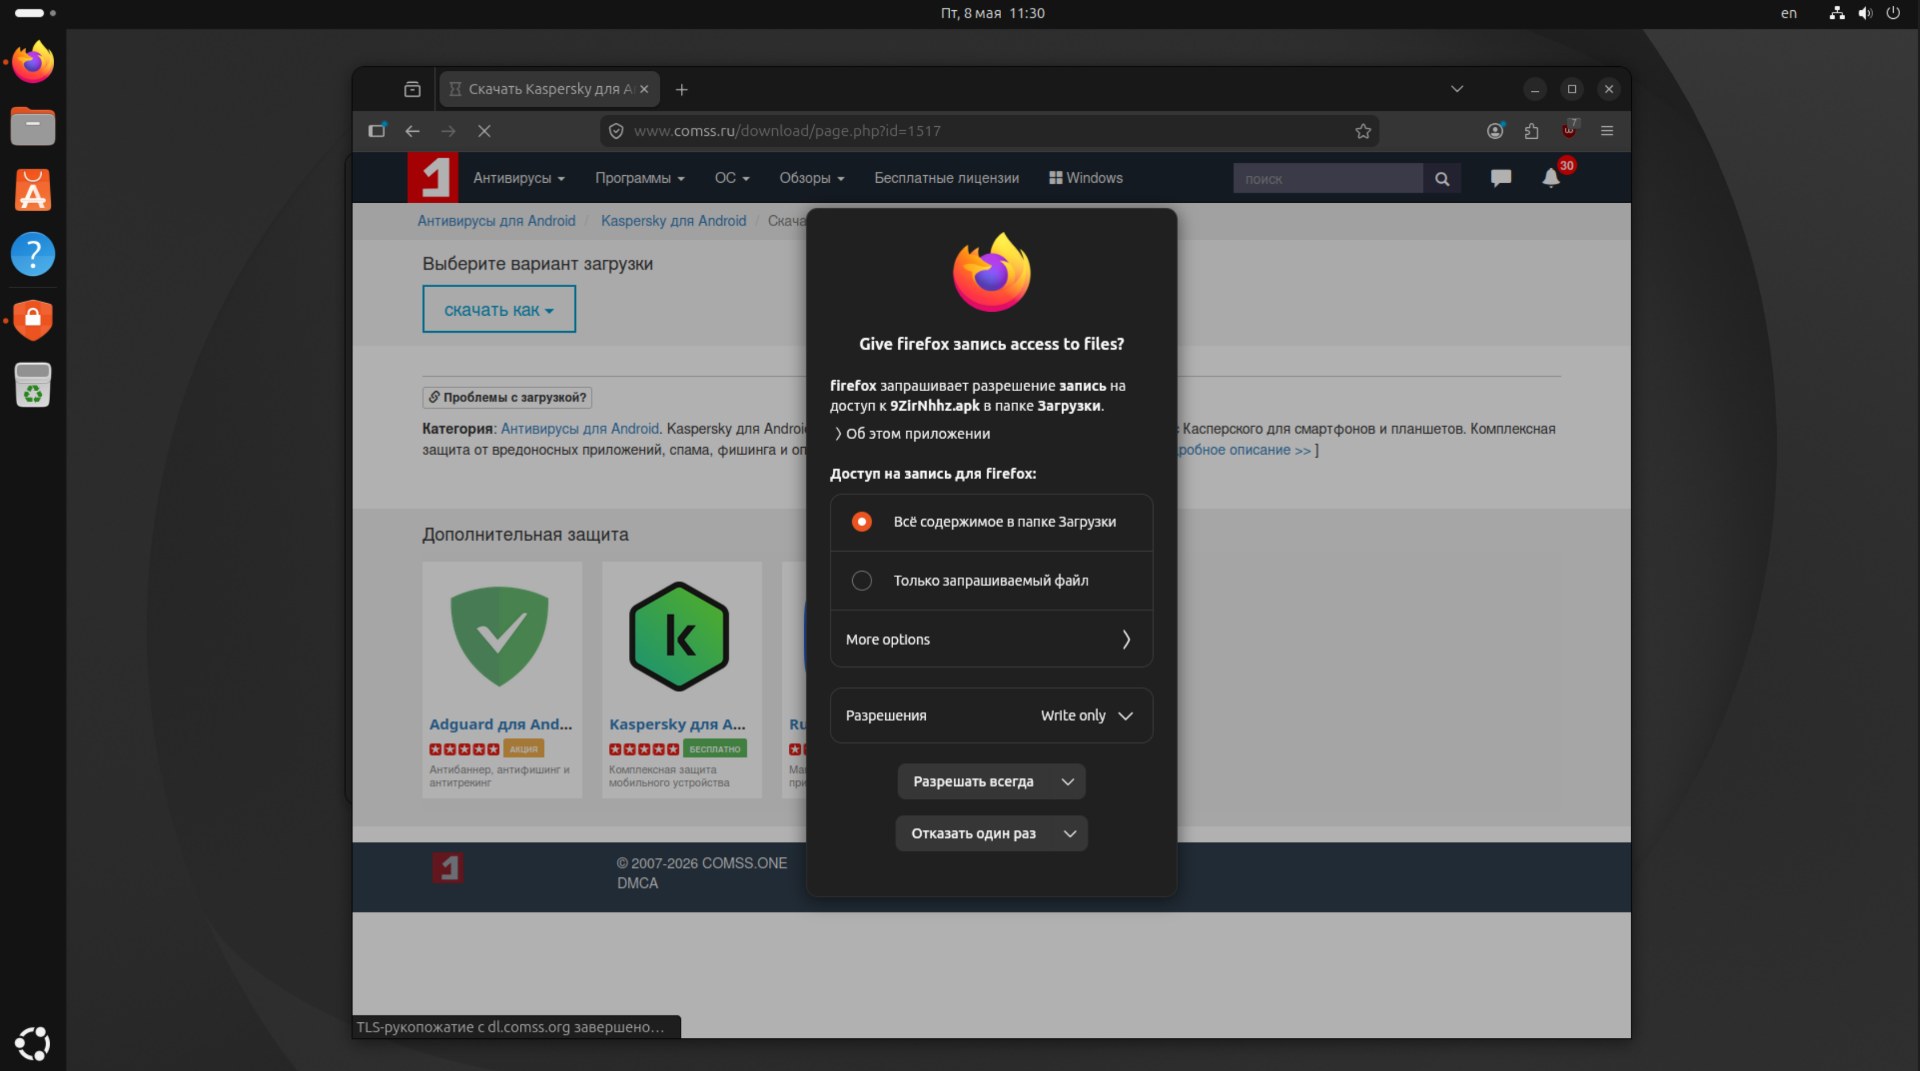Bookmark this page with the star
The width and height of the screenshot is (1920, 1071).
(x=1363, y=131)
